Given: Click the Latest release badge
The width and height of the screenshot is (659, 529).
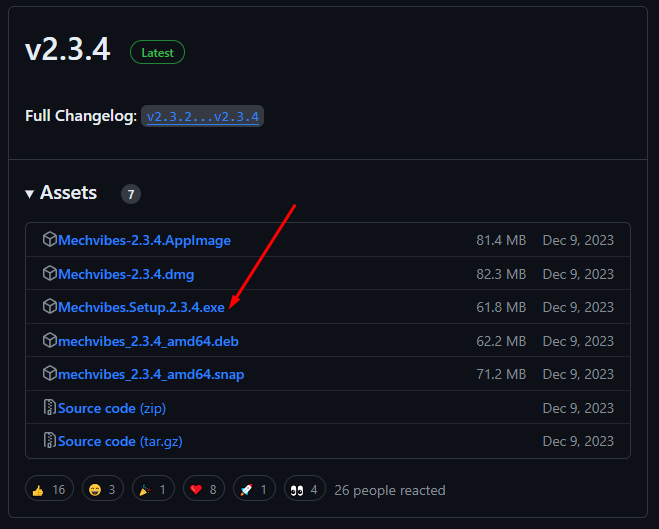Looking at the screenshot, I should (157, 53).
